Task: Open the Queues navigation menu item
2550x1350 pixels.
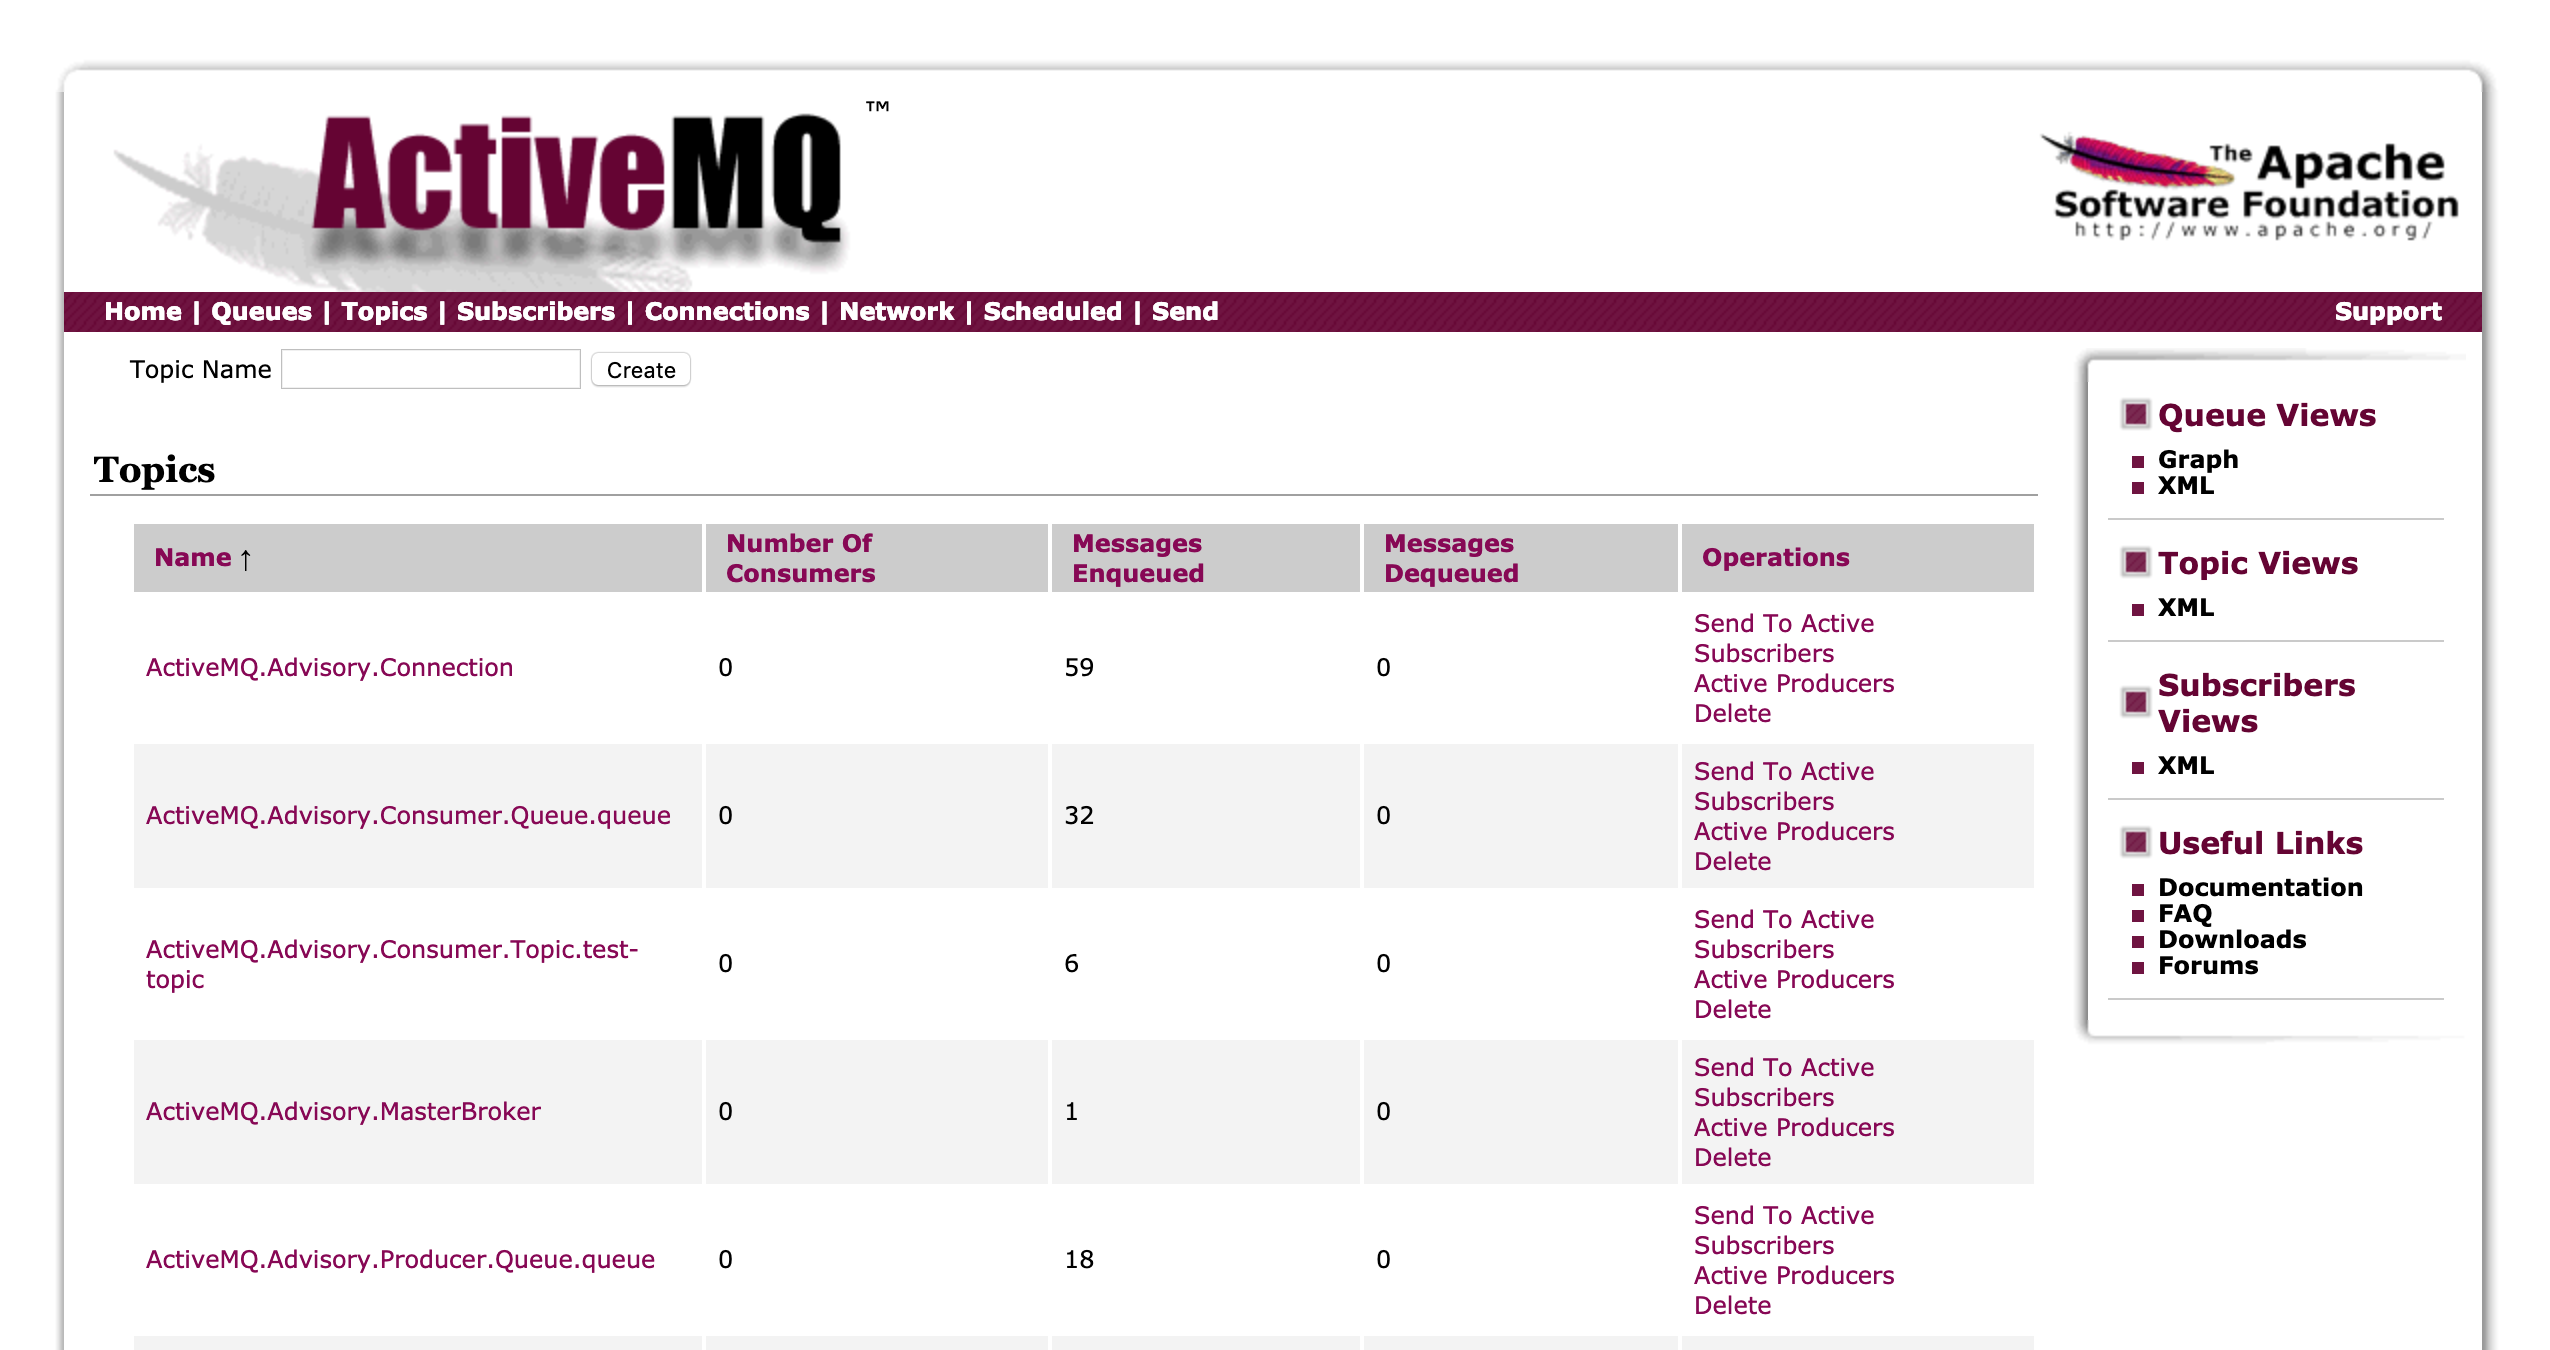Action: [261, 311]
